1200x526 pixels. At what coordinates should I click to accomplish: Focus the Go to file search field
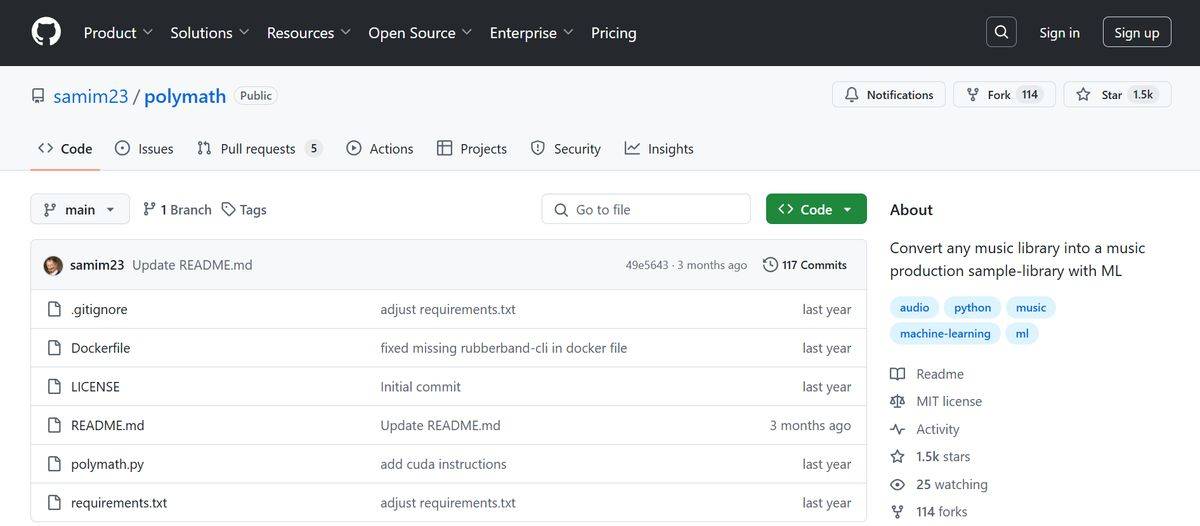(x=646, y=209)
